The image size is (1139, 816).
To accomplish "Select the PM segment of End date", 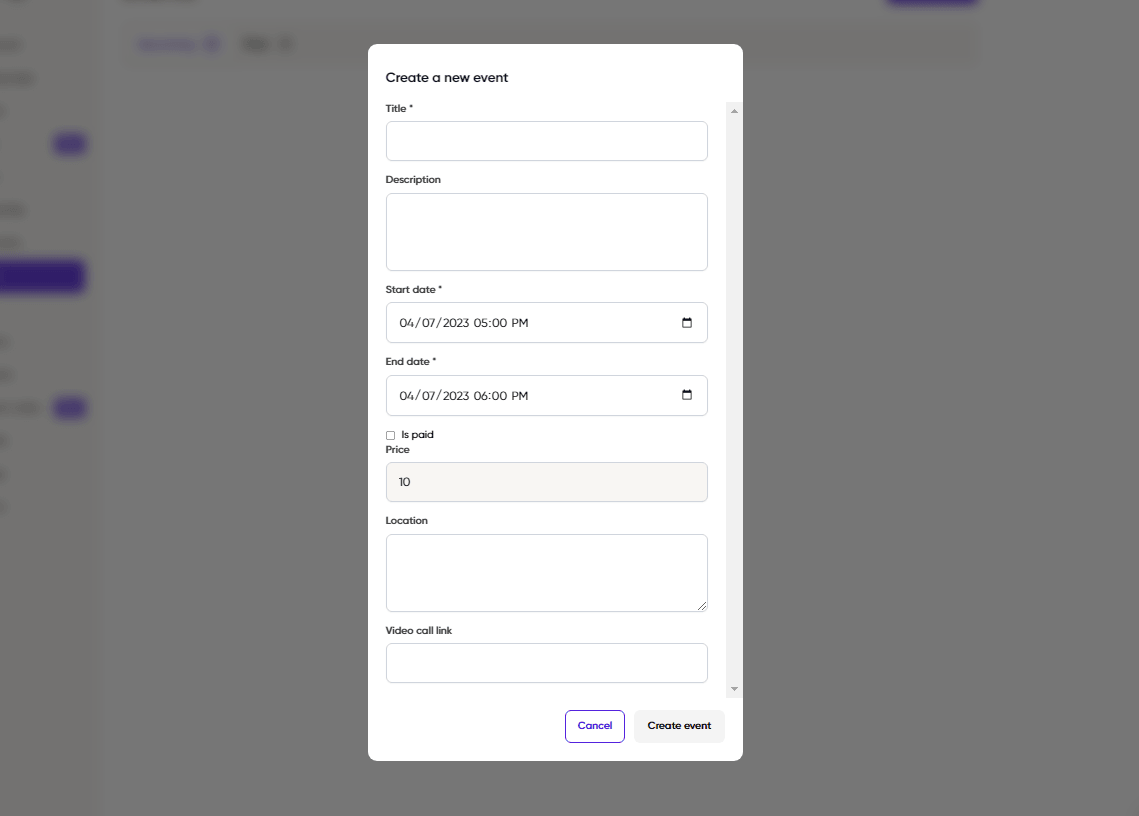I will pos(519,396).
